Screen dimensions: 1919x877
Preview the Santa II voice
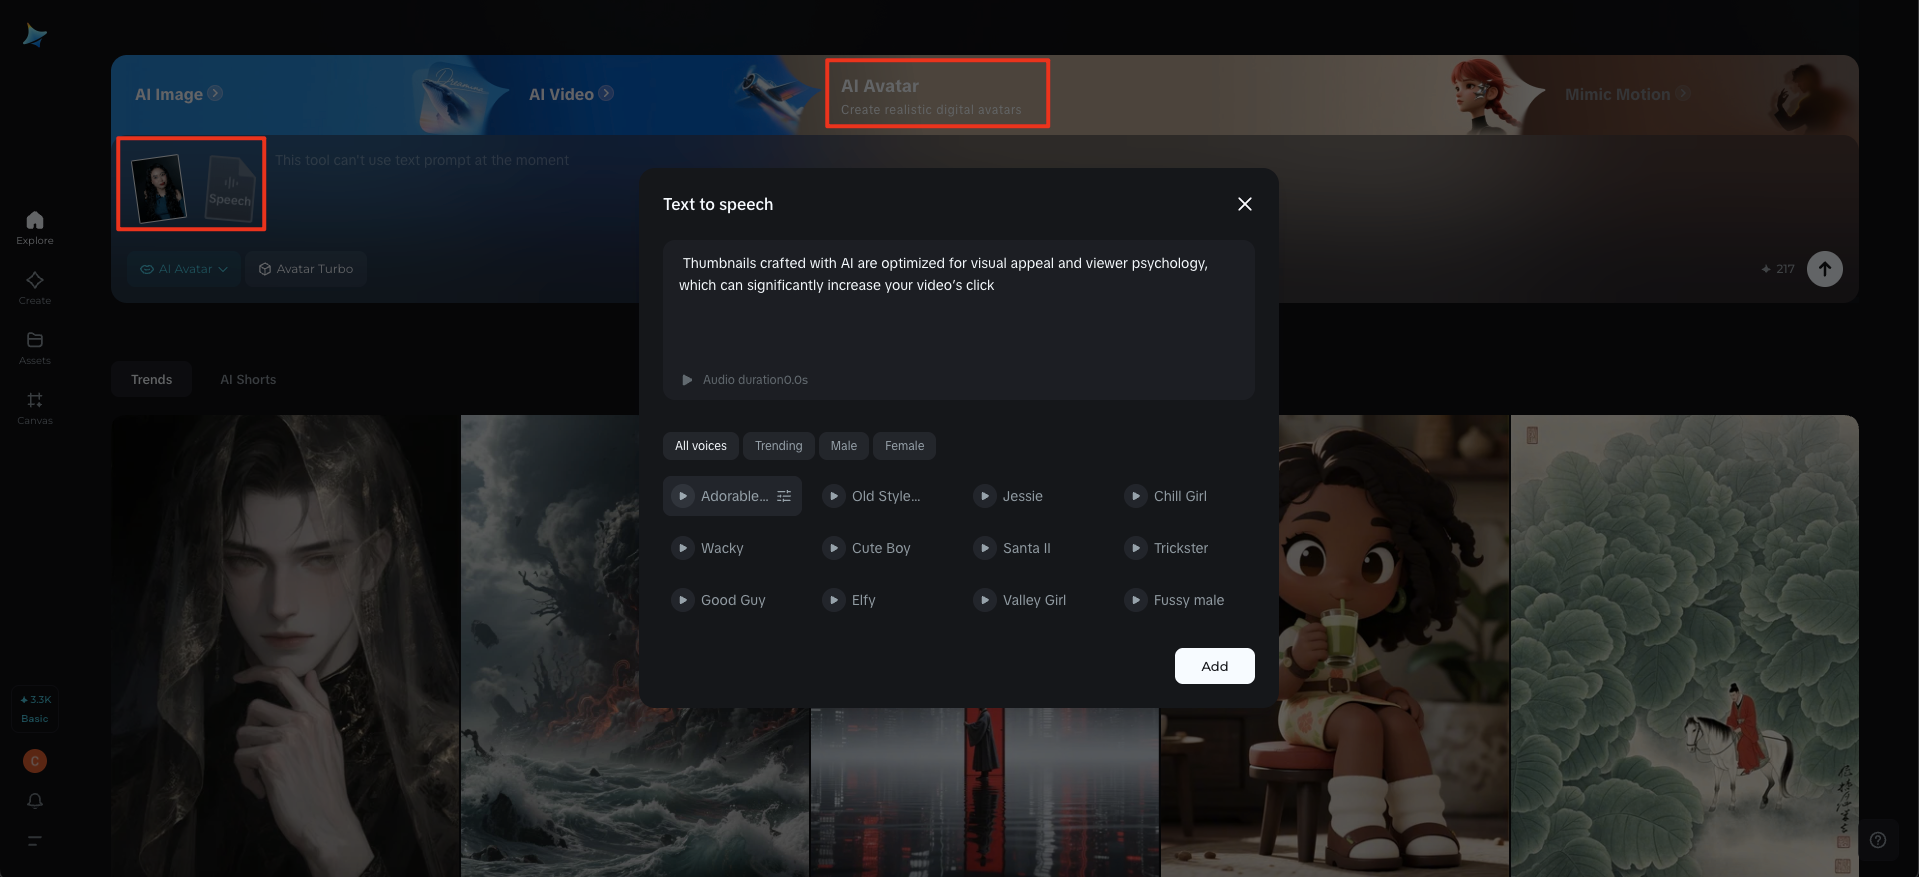pyautogui.click(x=985, y=548)
